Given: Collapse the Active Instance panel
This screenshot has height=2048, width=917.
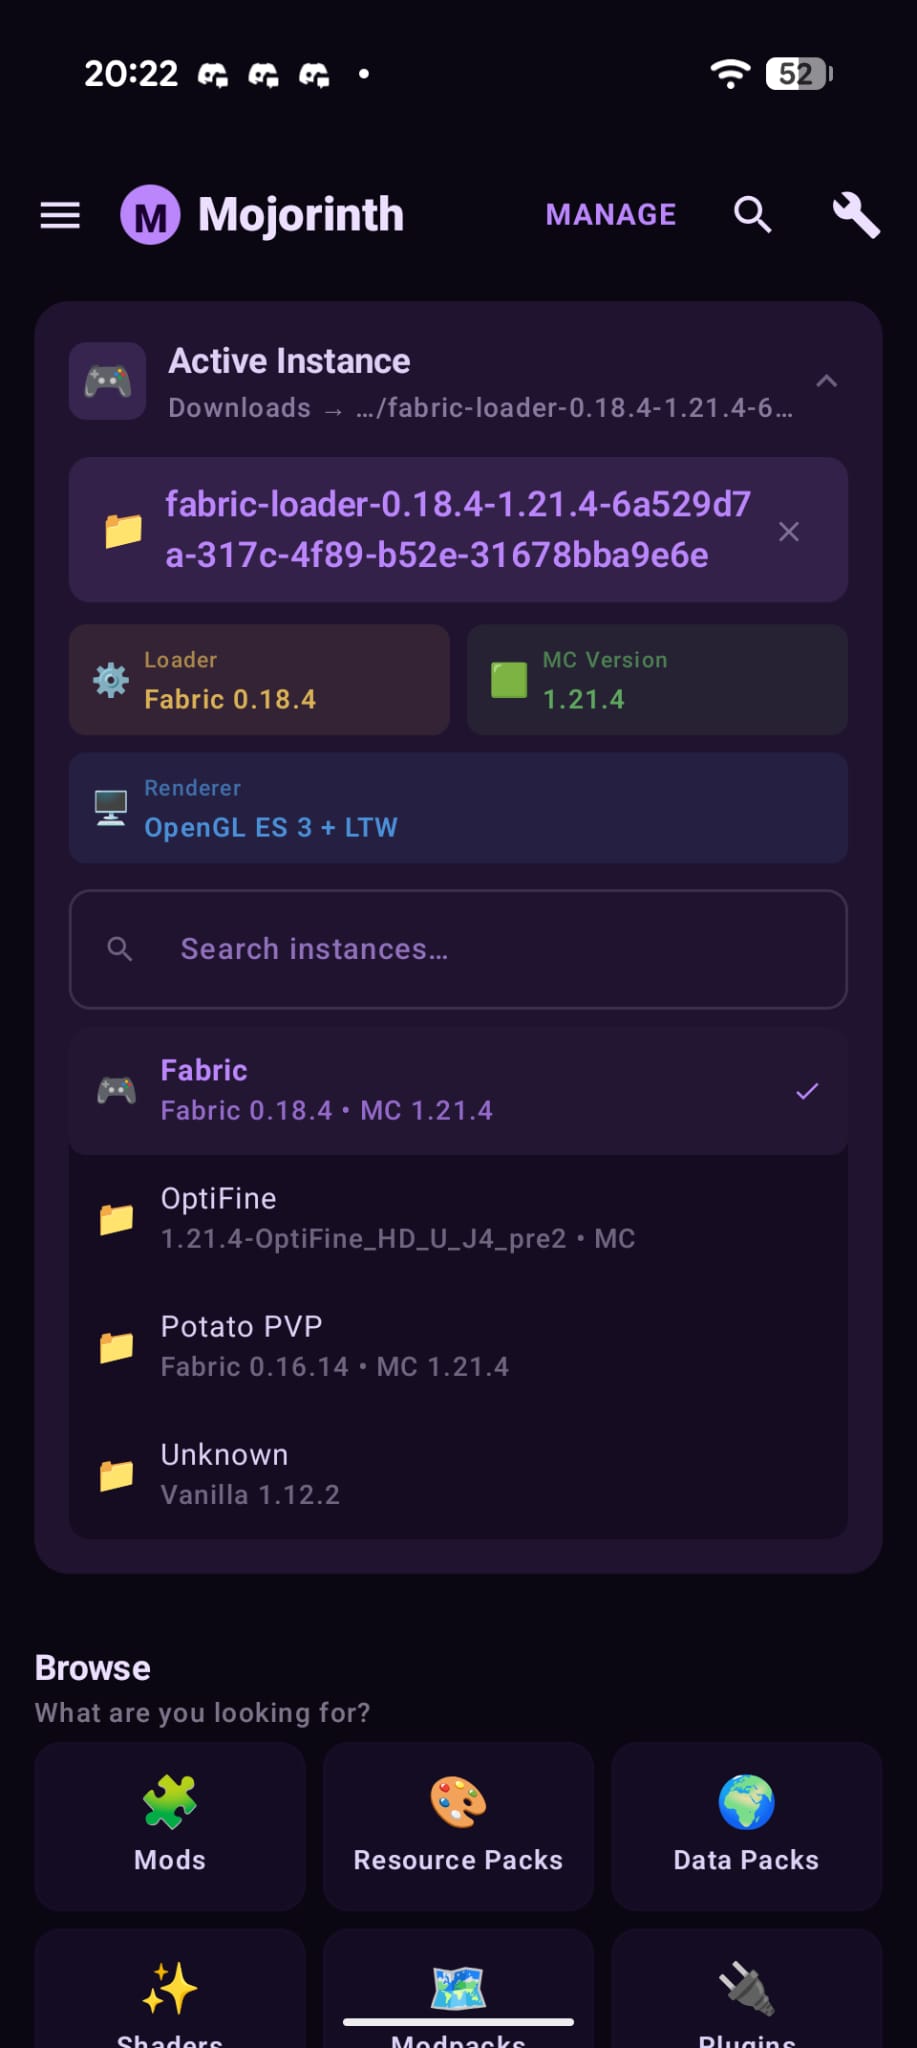Looking at the screenshot, I should [x=827, y=381].
